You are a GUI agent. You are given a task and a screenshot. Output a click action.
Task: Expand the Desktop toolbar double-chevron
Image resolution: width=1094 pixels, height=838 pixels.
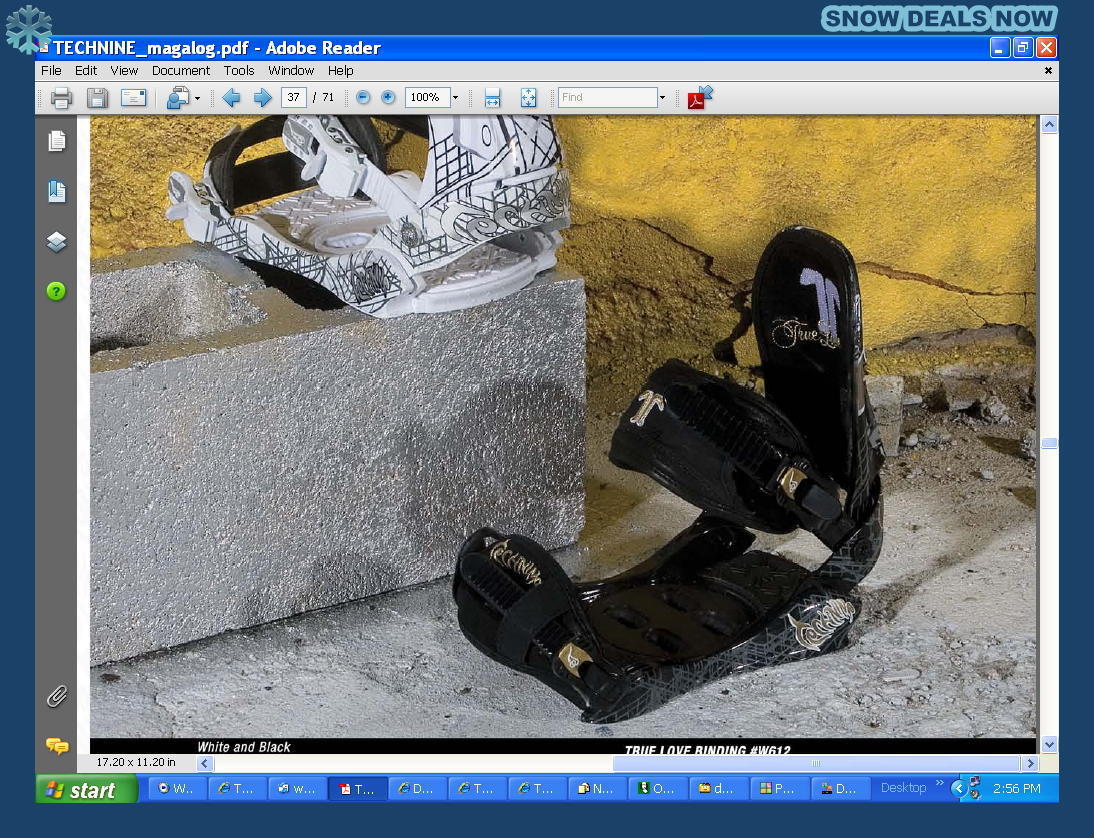(939, 783)
